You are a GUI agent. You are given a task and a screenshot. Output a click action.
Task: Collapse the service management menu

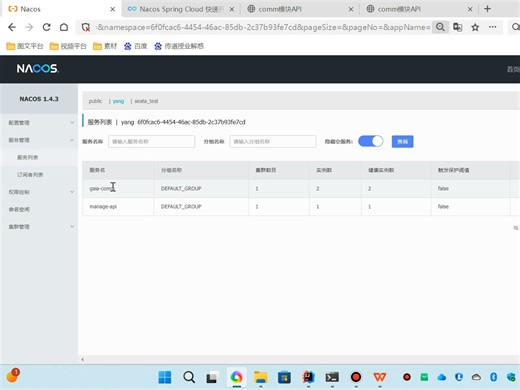[39, 140]
